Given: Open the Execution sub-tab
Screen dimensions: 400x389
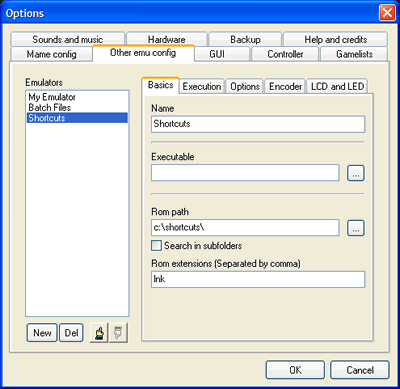Looking at the screenshot, I should point(202,86).
